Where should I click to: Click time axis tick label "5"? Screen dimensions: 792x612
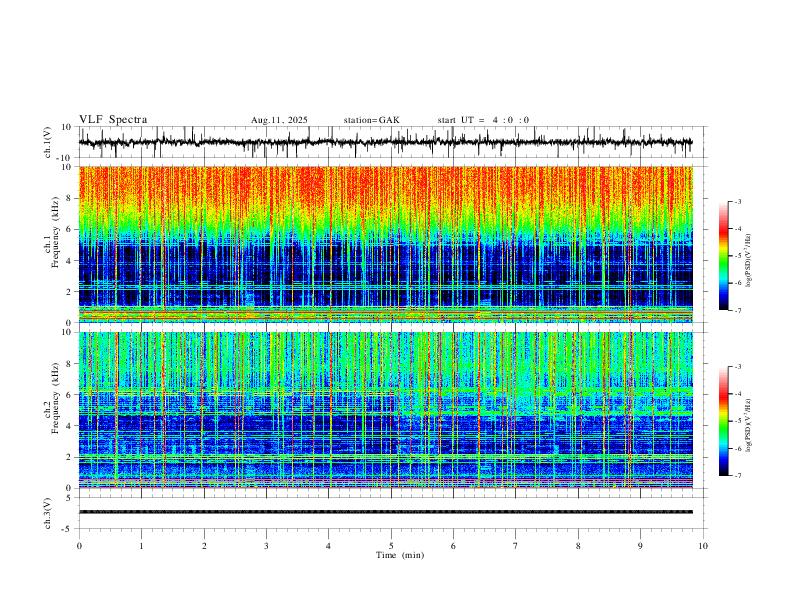(x=391, y=546)
